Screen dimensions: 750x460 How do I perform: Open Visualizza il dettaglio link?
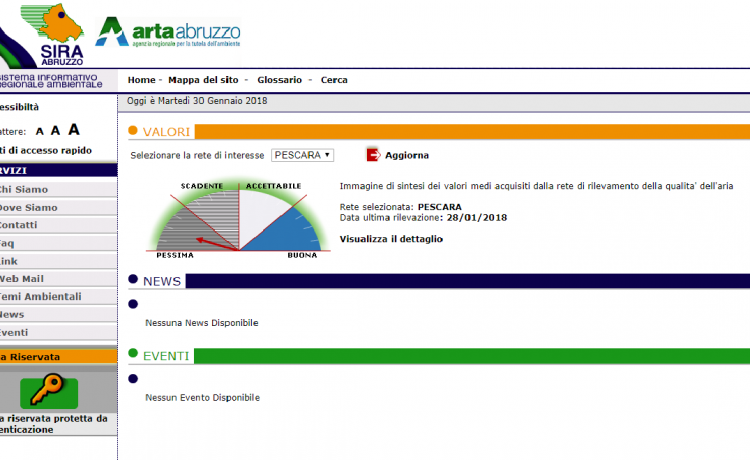pos(391,239)
